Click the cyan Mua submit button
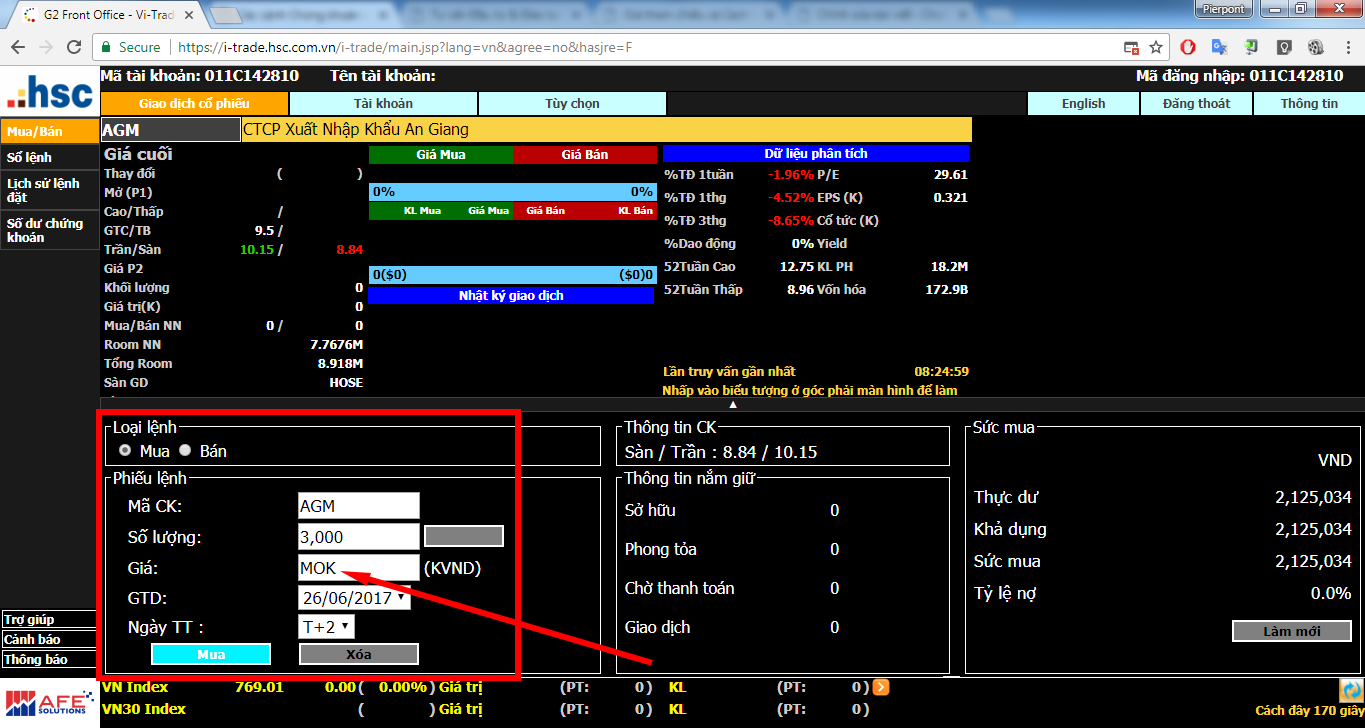This screenshot has height=728, width=1365. [211, 654]
